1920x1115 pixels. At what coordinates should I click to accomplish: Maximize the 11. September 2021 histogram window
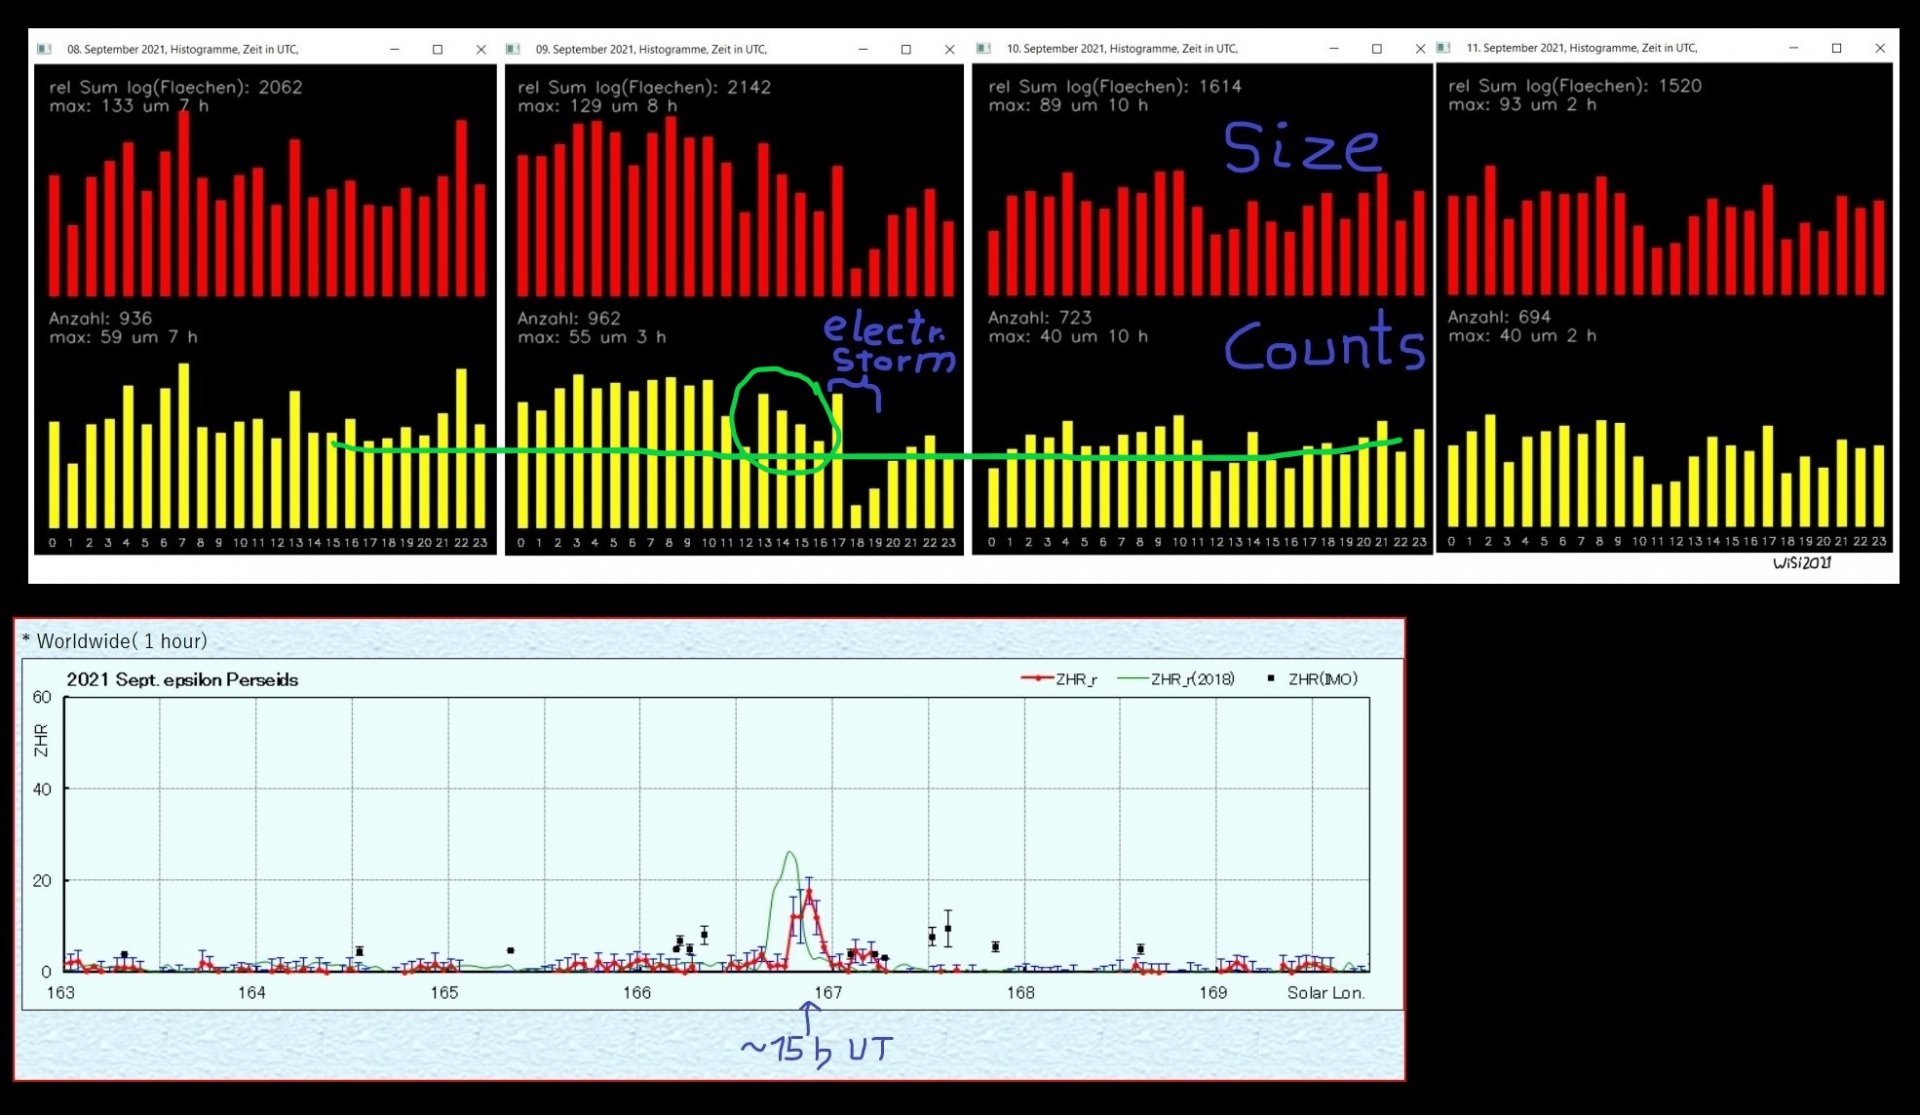tap(1837, 48)
